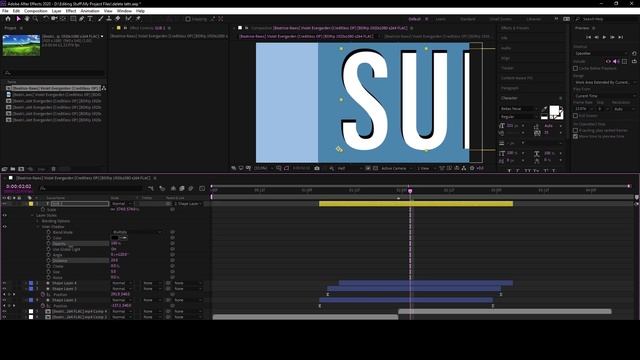Open the graph editor in the timeline
This screenshot has width=640, height=360.
pyautogui.click(x=202, y=188)
